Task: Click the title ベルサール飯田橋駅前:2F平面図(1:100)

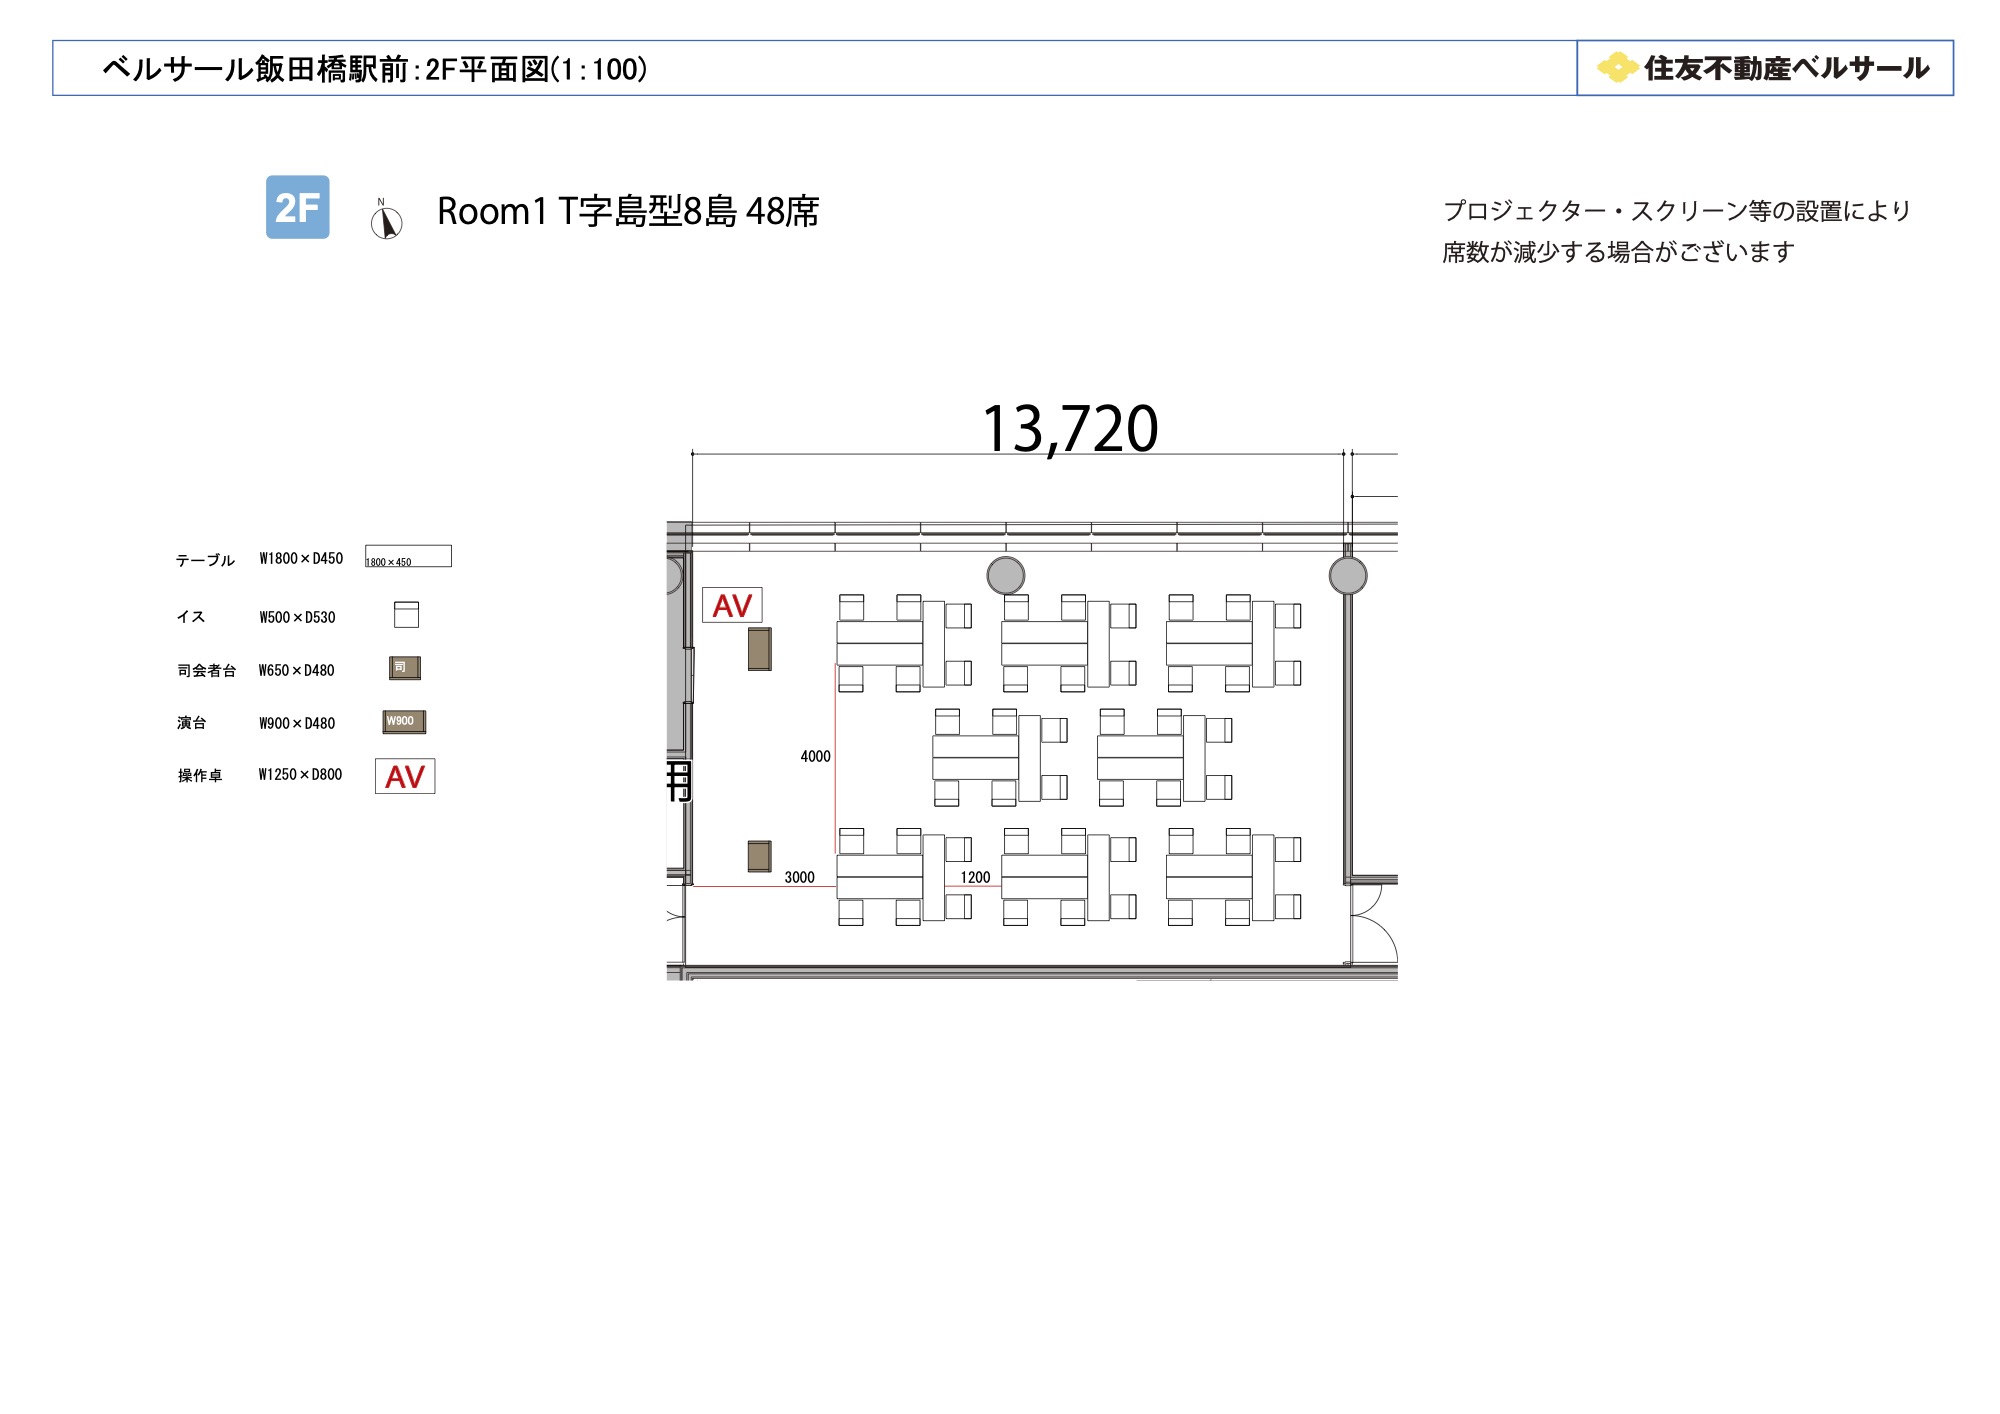Action: click(375, 69)
